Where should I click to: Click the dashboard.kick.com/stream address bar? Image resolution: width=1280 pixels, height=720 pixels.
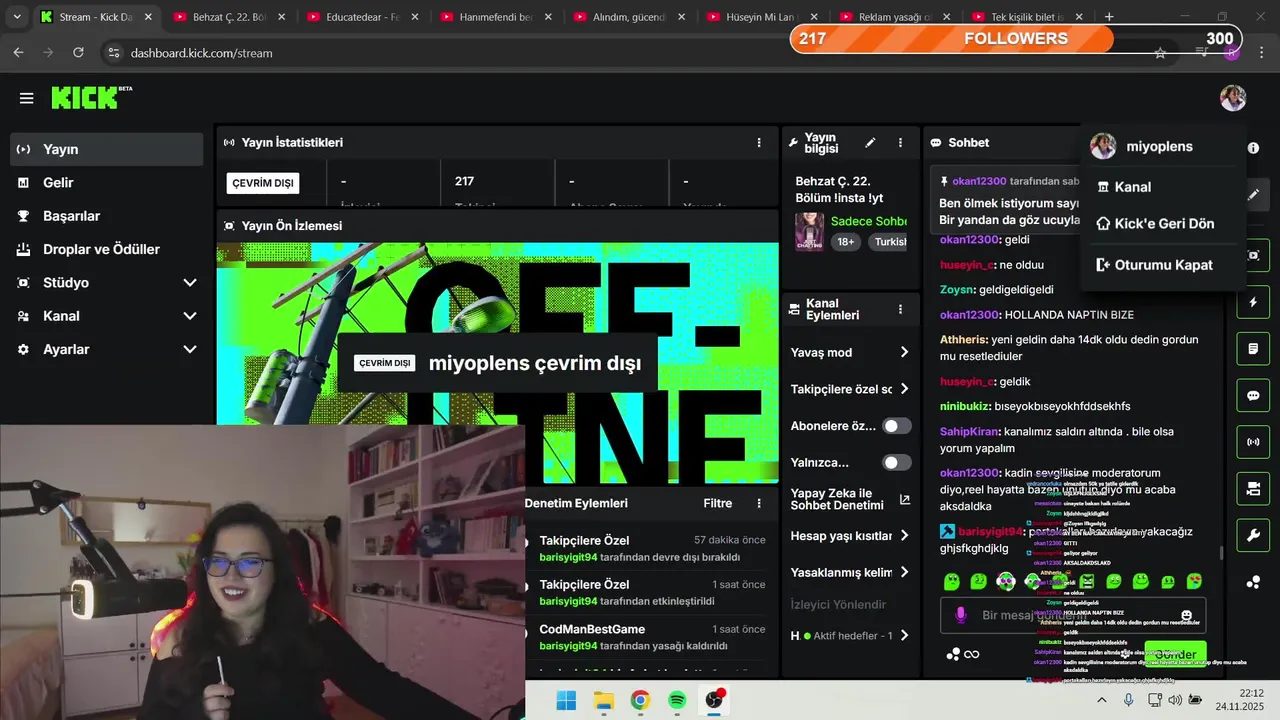(x=201, y=53)
